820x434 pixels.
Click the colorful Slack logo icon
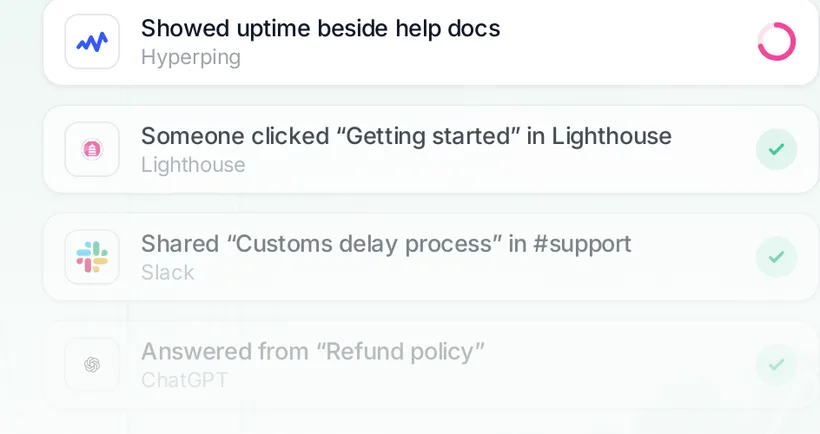point(92,257)
